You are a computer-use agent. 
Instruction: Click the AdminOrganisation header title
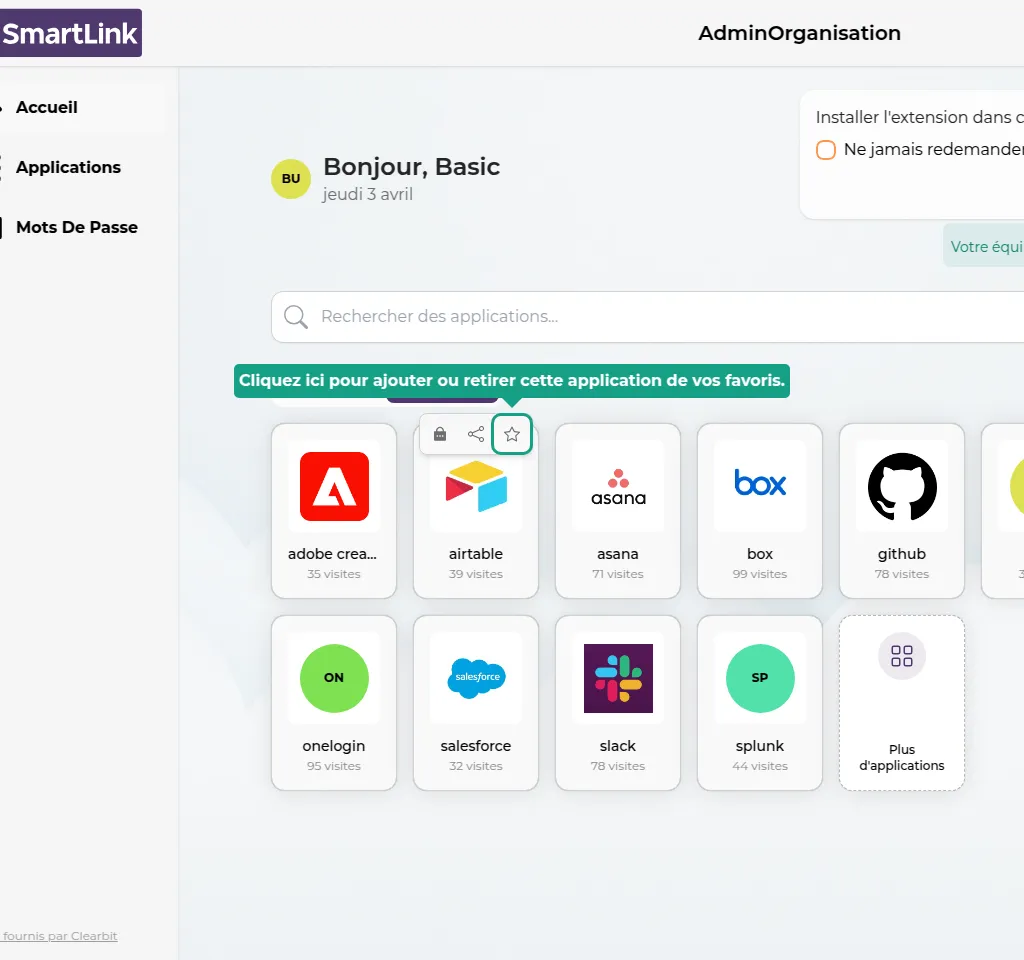pyautogui.click(x=799, y=33)
